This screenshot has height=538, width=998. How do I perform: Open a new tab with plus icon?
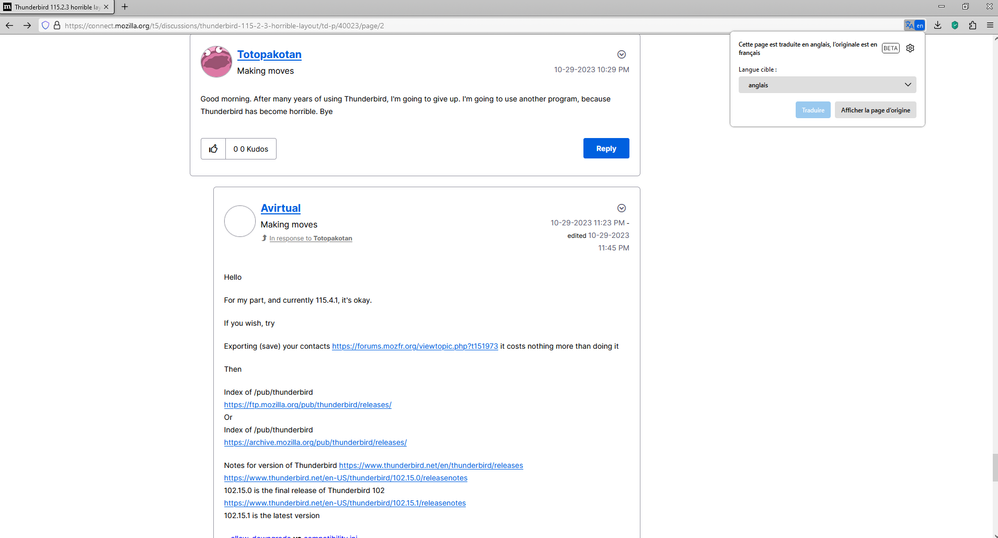(x=125, y=7)
